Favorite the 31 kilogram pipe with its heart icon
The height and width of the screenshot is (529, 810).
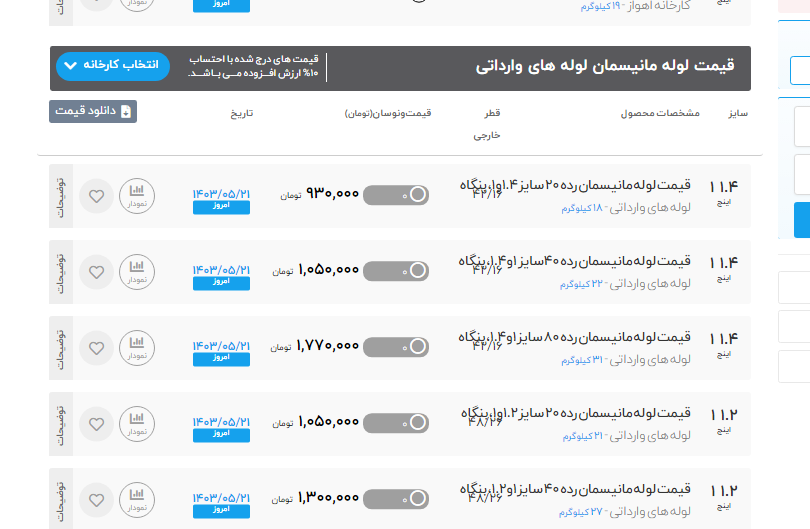[x=96, y=348]
